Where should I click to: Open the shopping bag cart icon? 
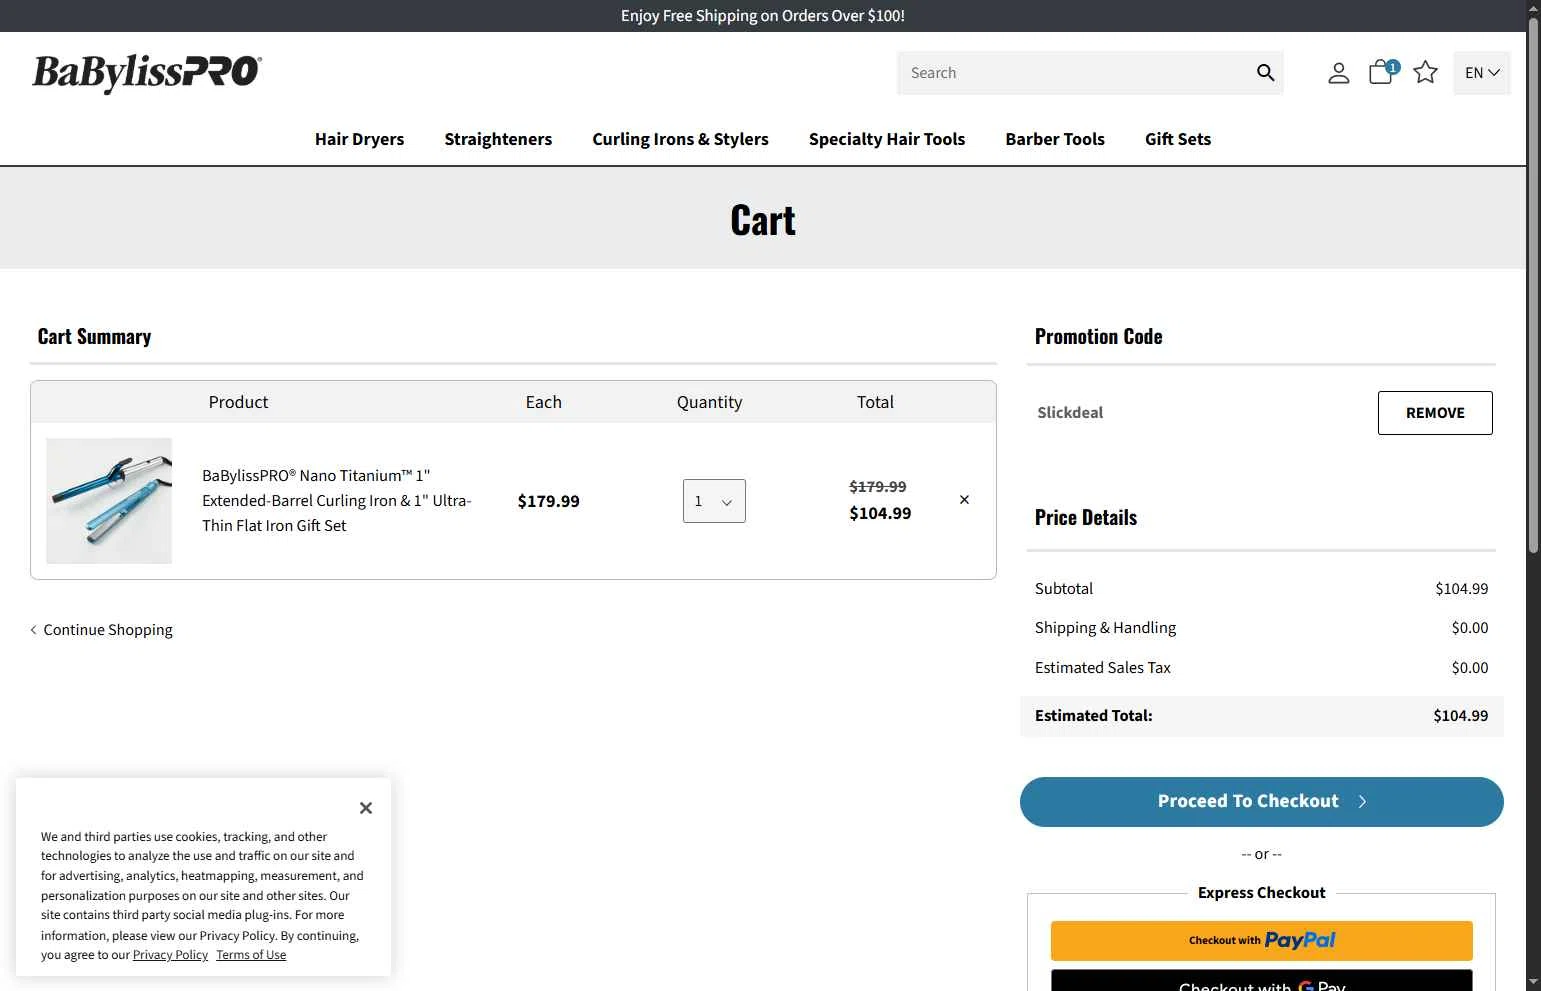(x=1382, y=72)
